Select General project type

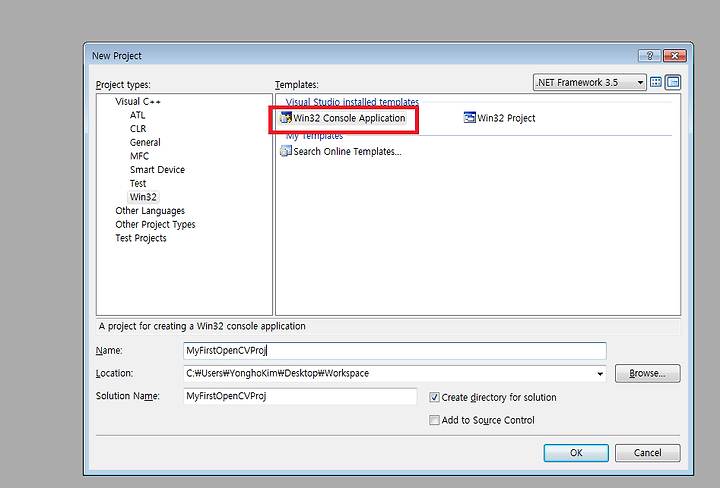145,142
